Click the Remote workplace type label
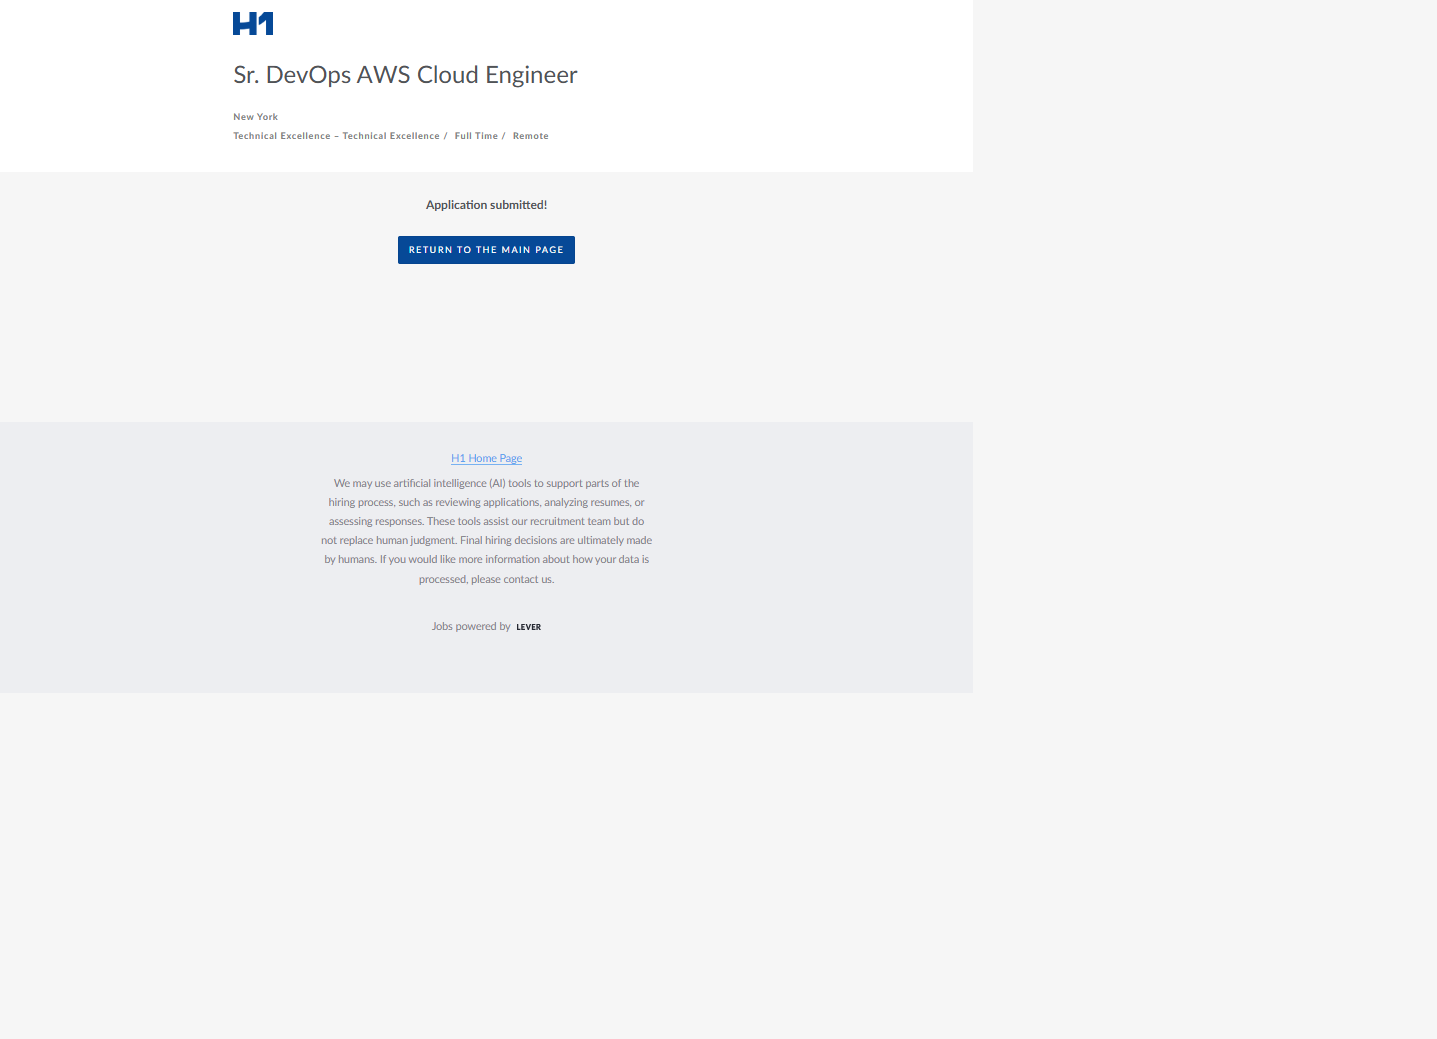Image resolution: width=1437 pixels, height=1039 pixels. point(530,136)
